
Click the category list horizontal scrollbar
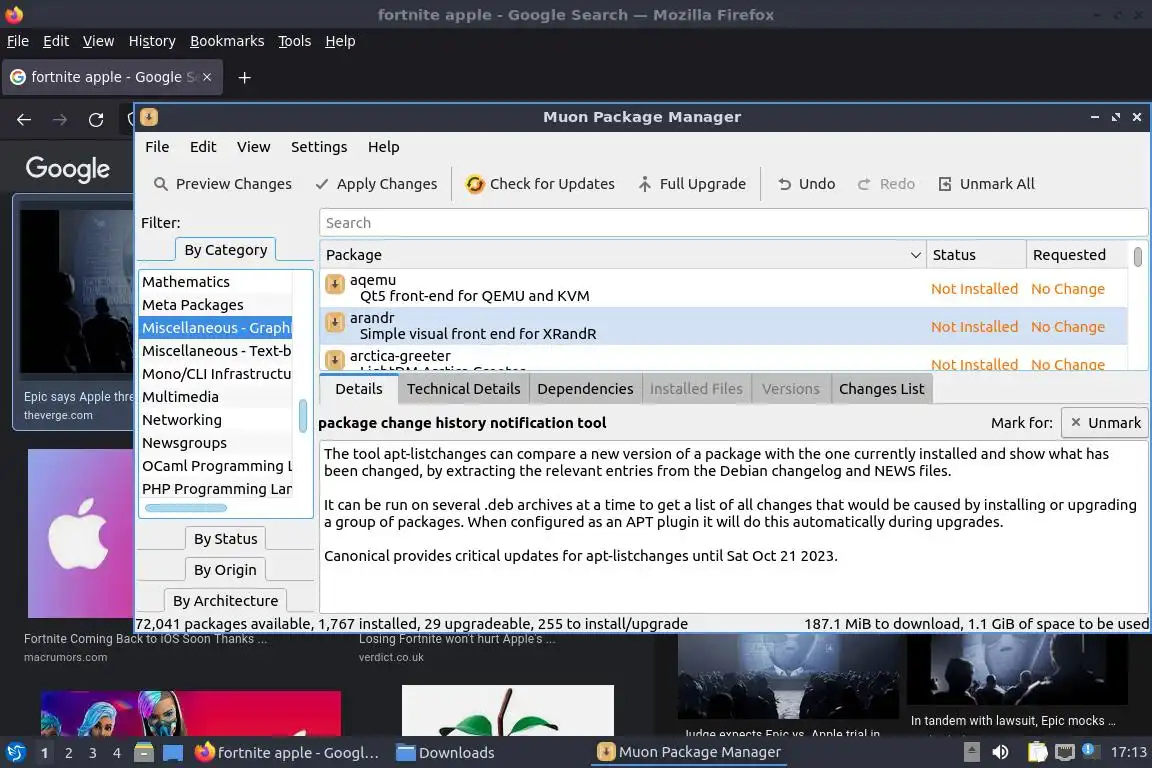[x=186, y=508]
